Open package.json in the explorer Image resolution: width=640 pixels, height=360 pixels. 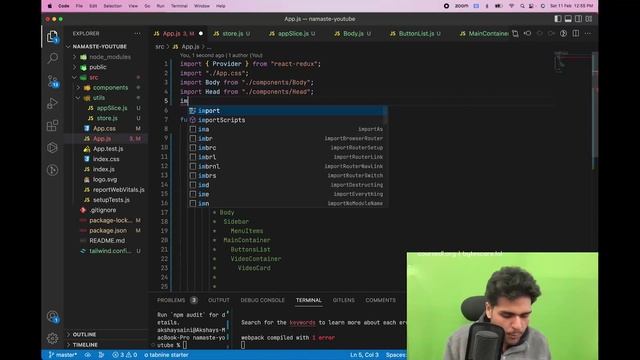[x=106, y=230]
